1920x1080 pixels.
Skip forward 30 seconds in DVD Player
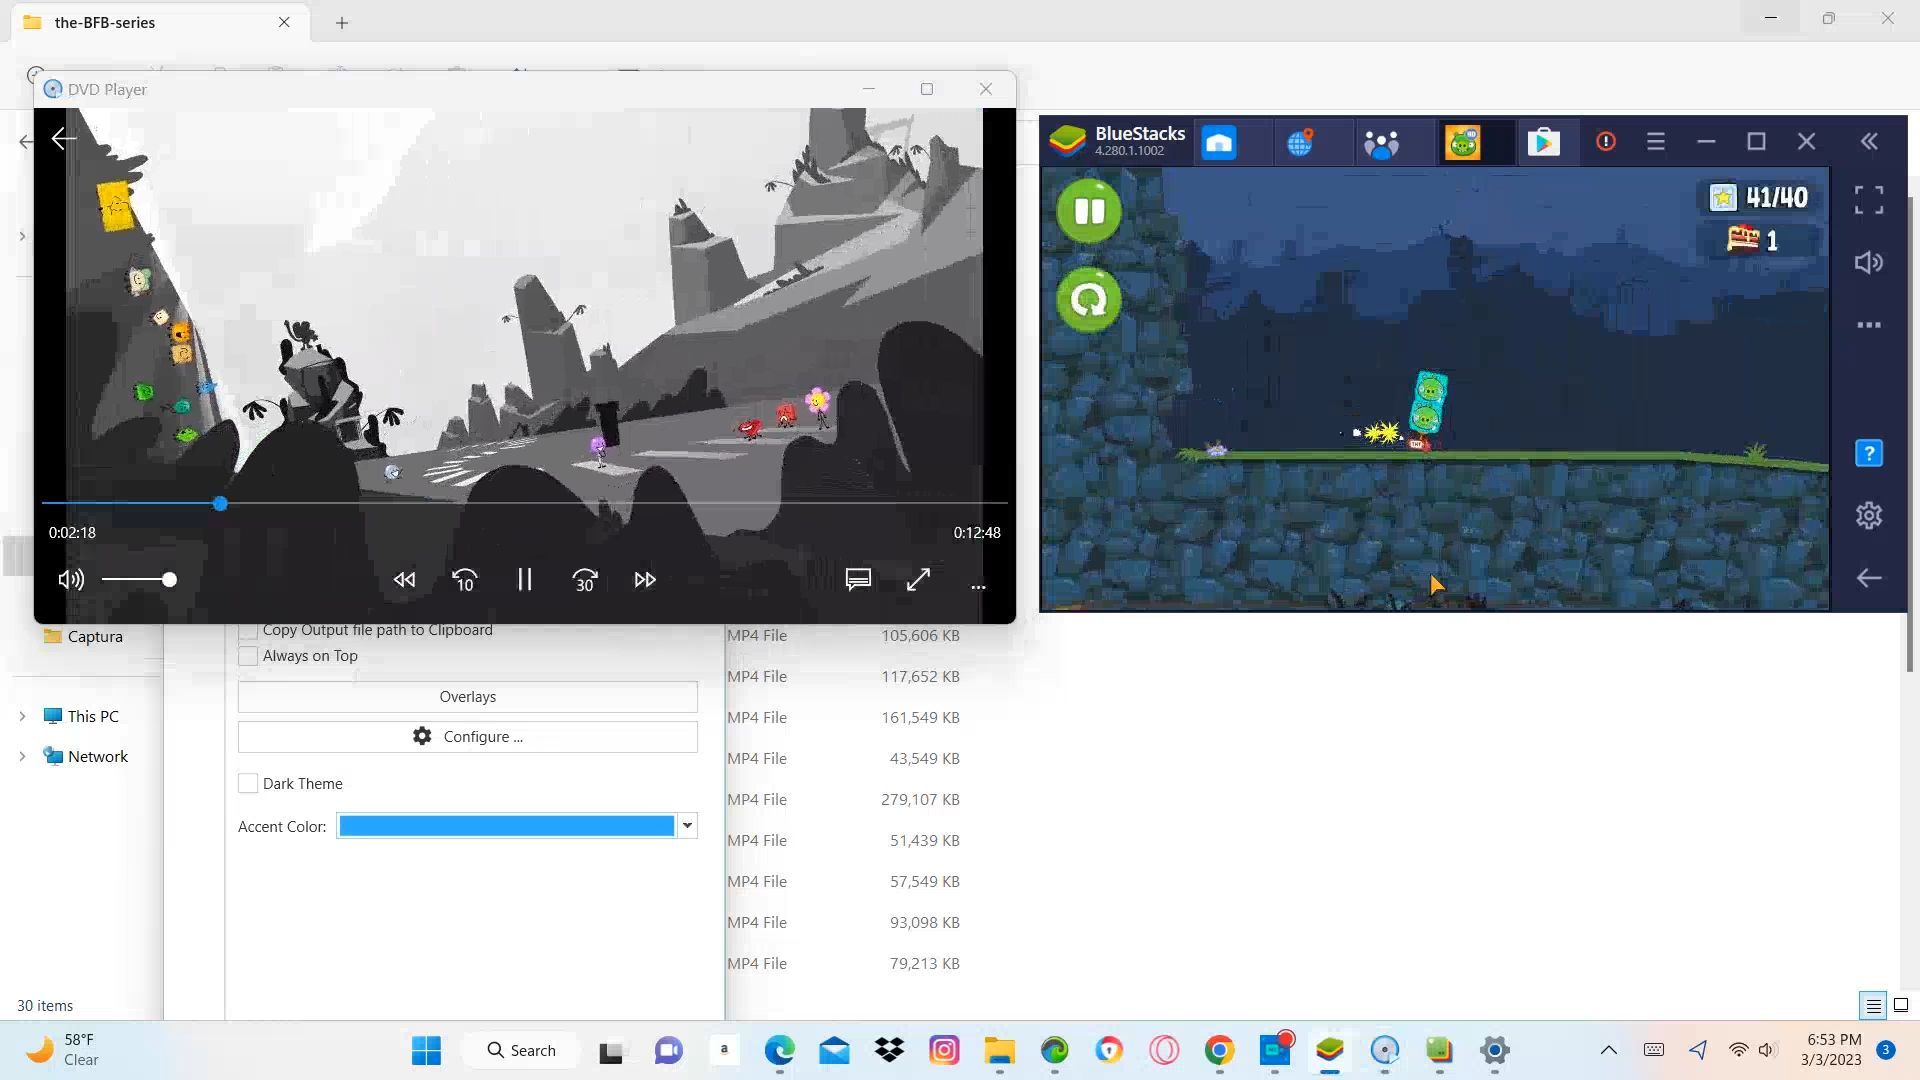pos(585,580)
